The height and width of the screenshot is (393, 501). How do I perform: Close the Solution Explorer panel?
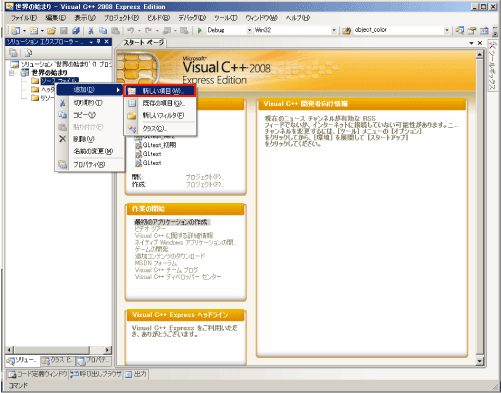106,42
